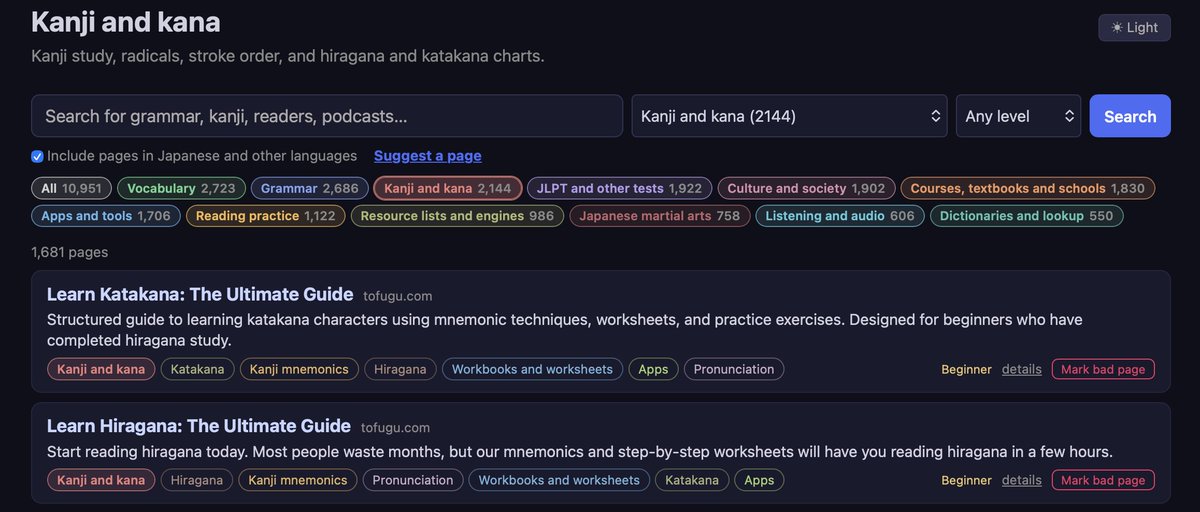Select Courses, textbooks and schools filter
1200x512 pixels.
[1027, 188]
